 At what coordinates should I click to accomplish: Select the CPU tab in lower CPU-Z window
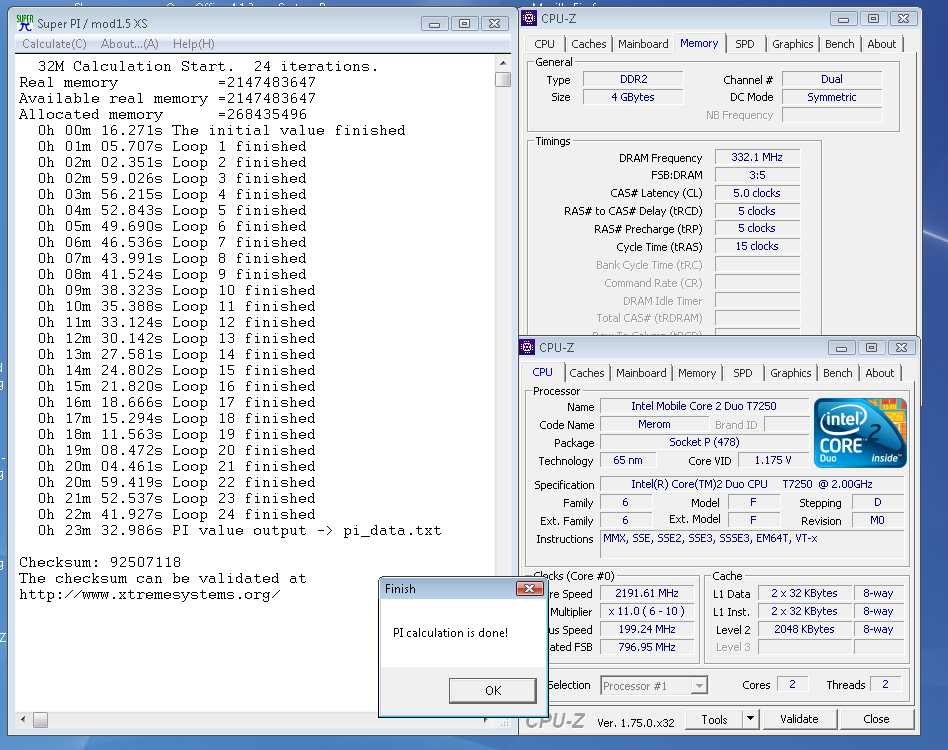542,372
